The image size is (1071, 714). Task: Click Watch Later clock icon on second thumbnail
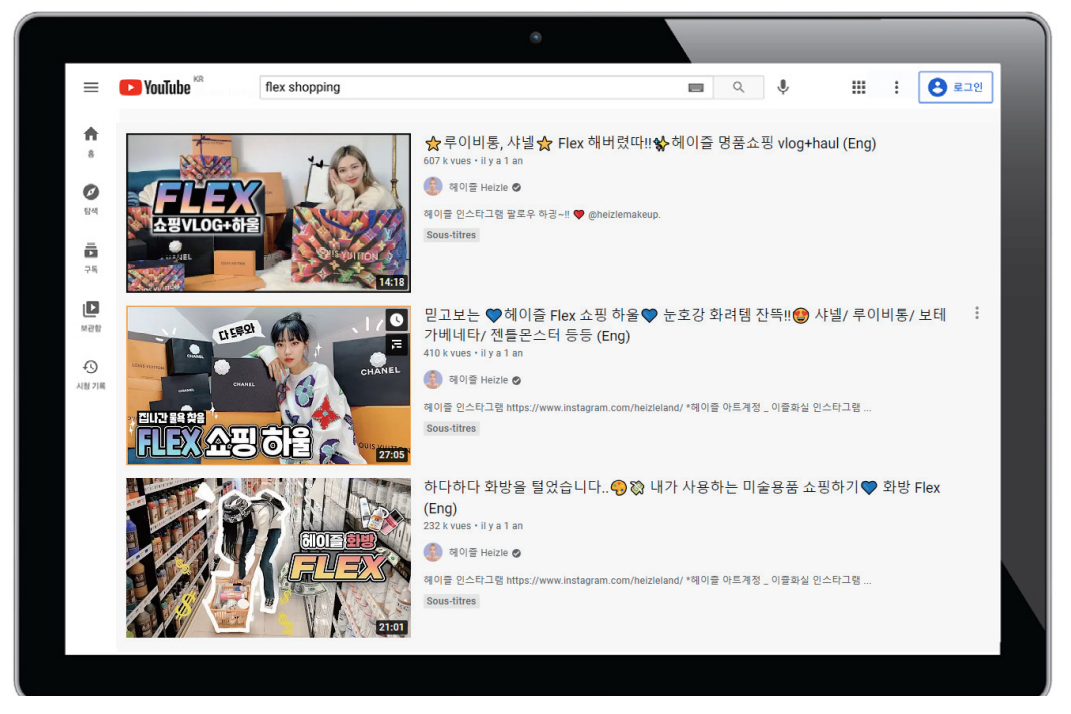pyautogui.click(x=397, y=320)
